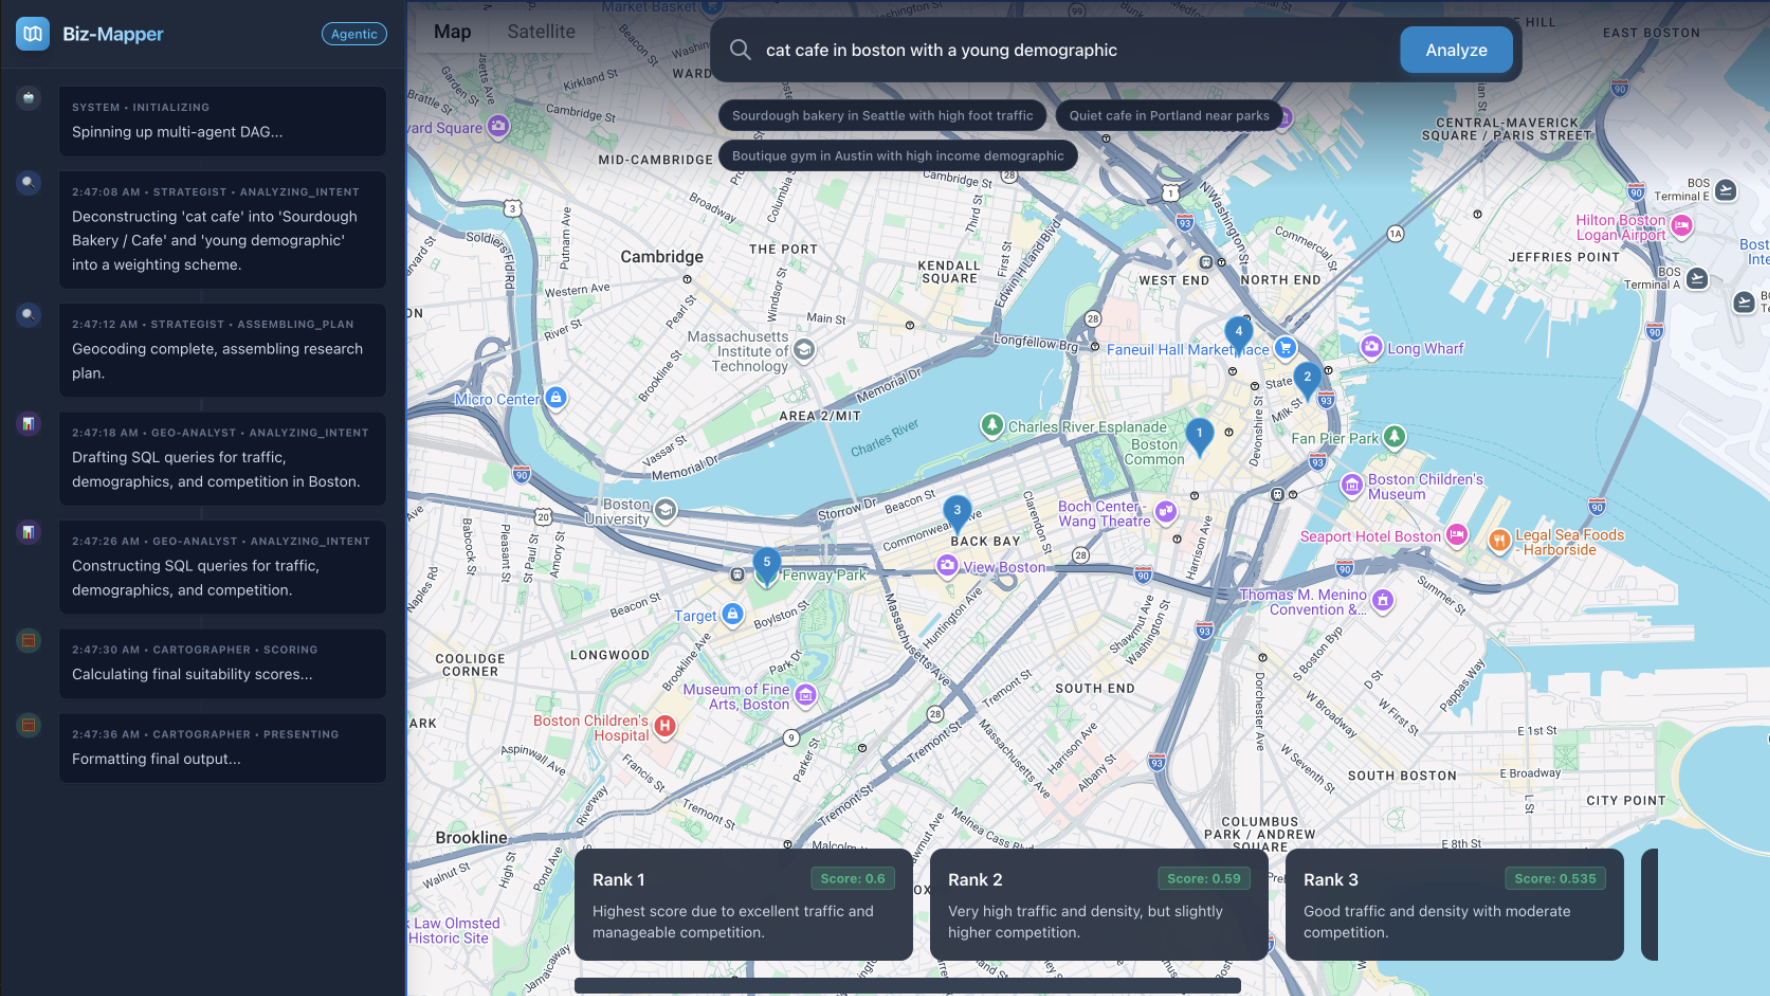Click the Cartographer icon next to scoring entry
This screenshot has width=1770, height=996.
tap(27, 641)
